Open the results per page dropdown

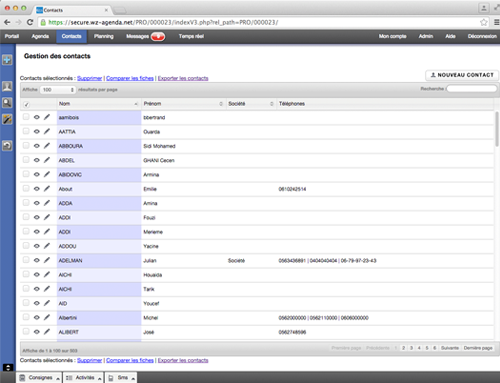click(x=58, y=90)
